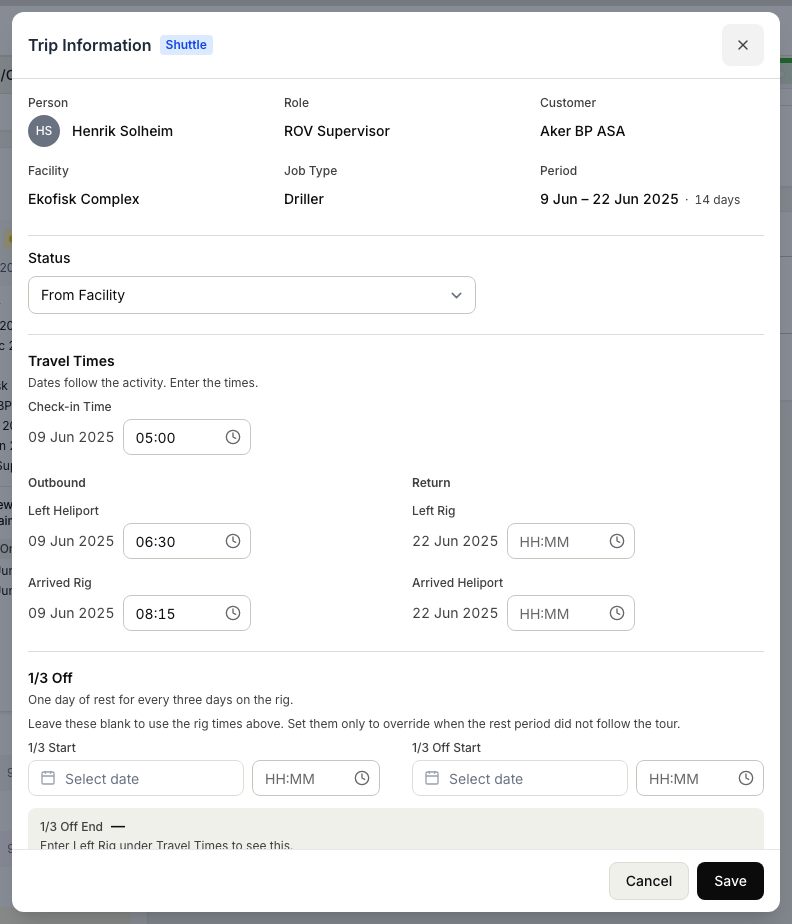Click the Travel Times heading
Image resolution: width=792 pixels, height=924 pixels.
click(x=71, y=361)
